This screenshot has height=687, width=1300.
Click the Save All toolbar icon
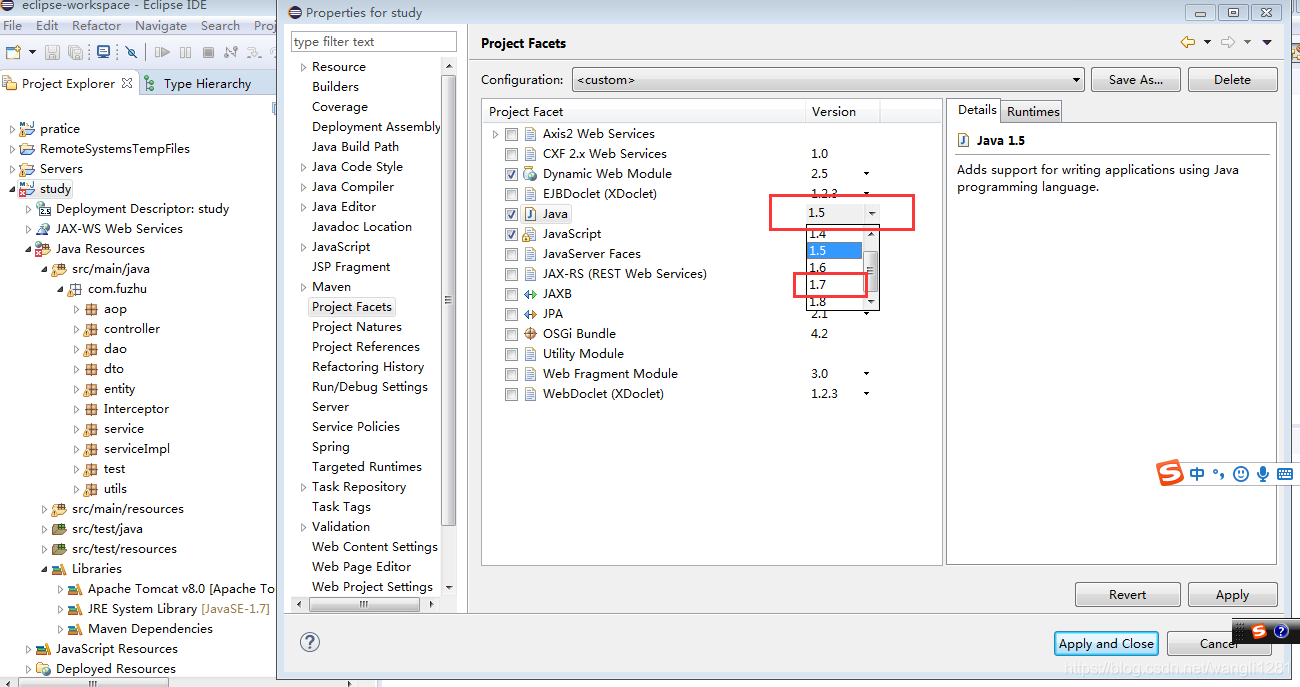[76, 52]
